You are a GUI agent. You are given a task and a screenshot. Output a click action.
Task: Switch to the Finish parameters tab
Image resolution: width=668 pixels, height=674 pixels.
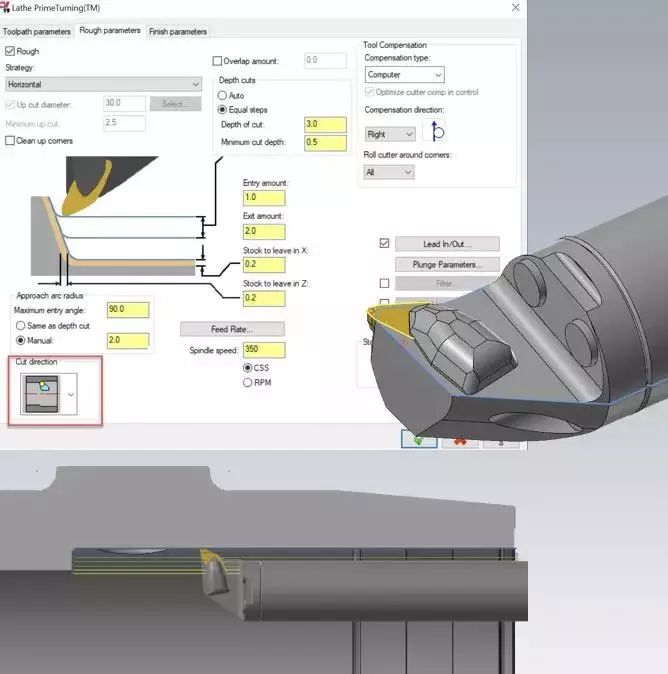[x=178, y=31]
